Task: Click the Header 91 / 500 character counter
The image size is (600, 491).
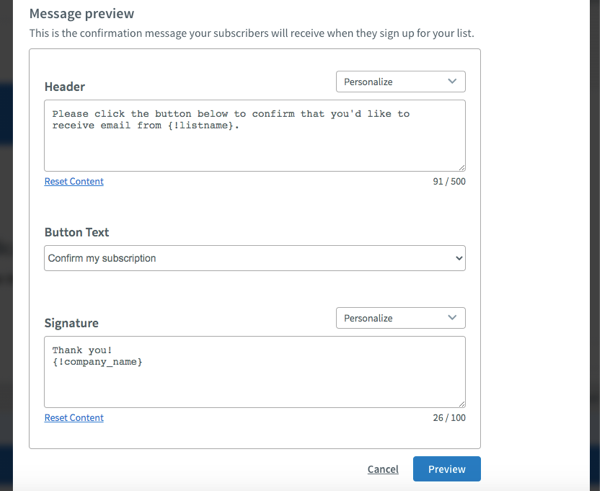Action: pyautogui.click(x=449, y=181)
